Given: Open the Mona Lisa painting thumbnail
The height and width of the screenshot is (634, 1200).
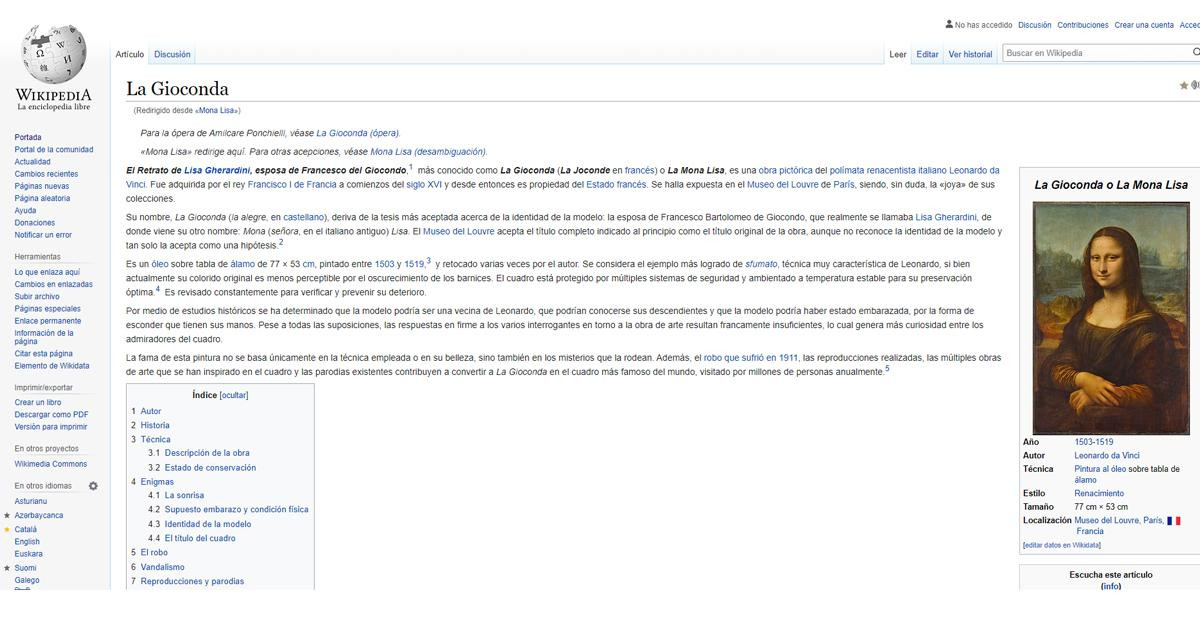Looking at the screenshot, I should click(1111, 318).
